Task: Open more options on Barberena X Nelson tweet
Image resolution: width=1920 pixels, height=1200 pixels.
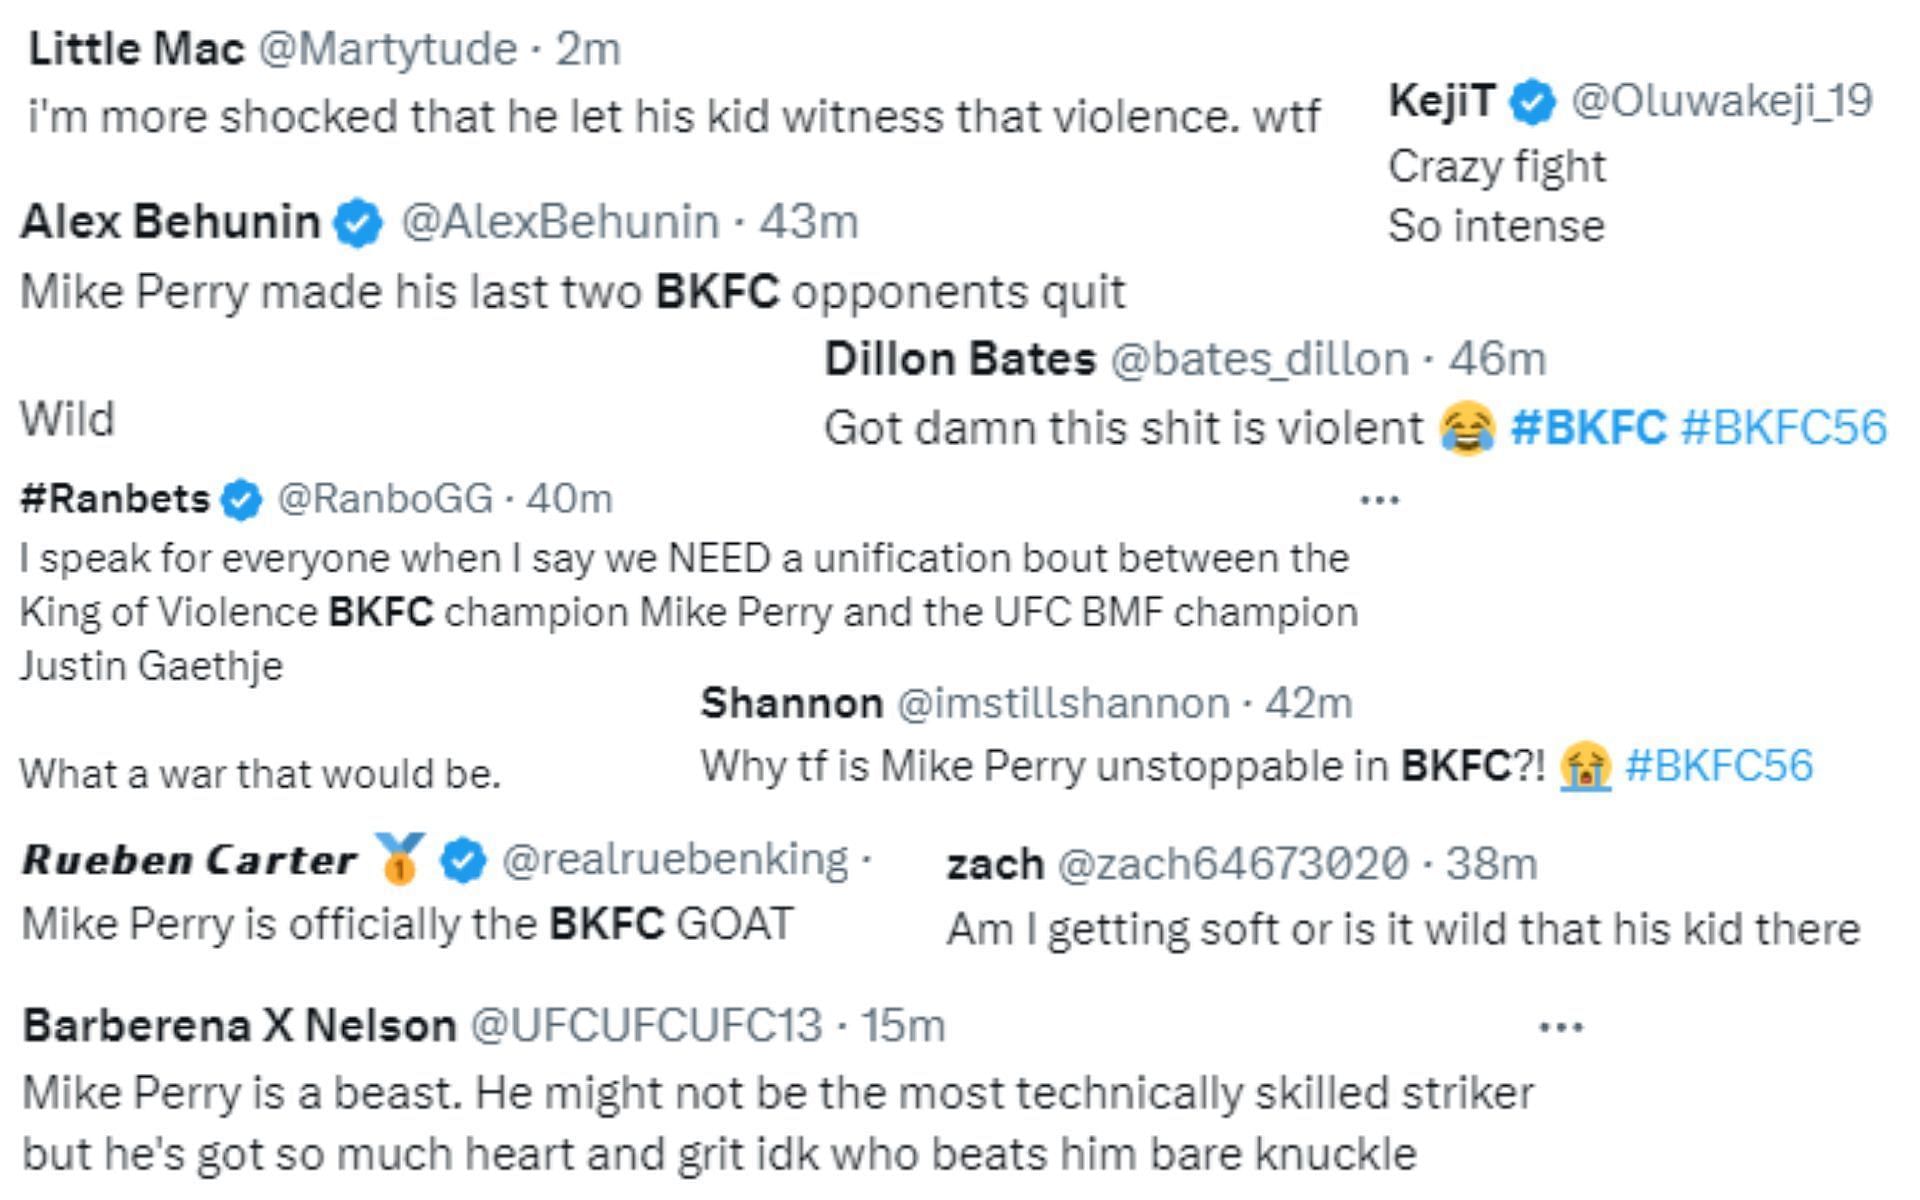Action: tap(1560, 1027)
